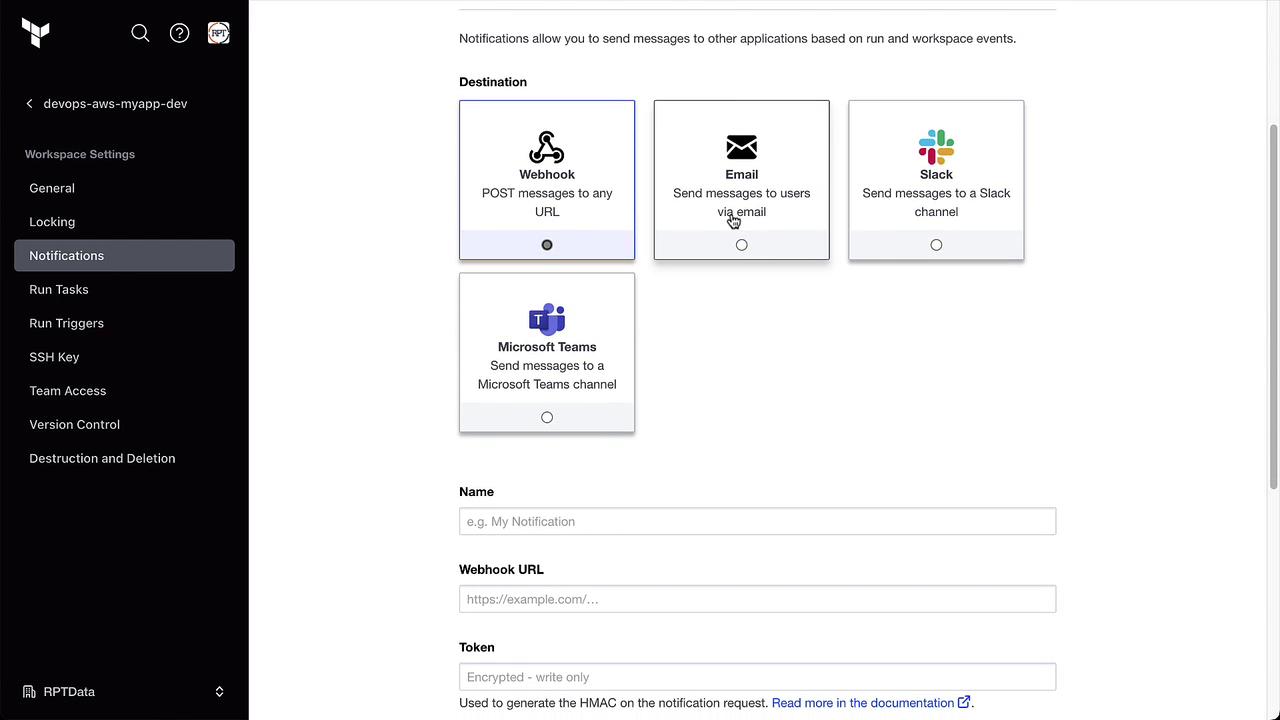Click the Webhook URL input field
Viewport: 1280px width, 720px height.
pyautogui.click(x=757, y=599)
